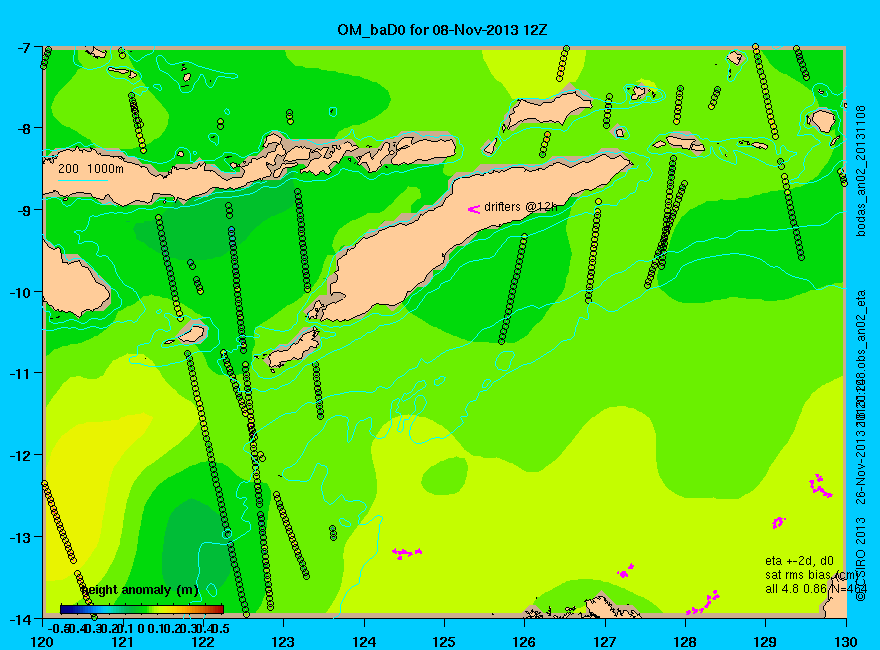Click the vertical '26-Nov-2013' date text
The image size is (880, 650).
click(861, 467)
